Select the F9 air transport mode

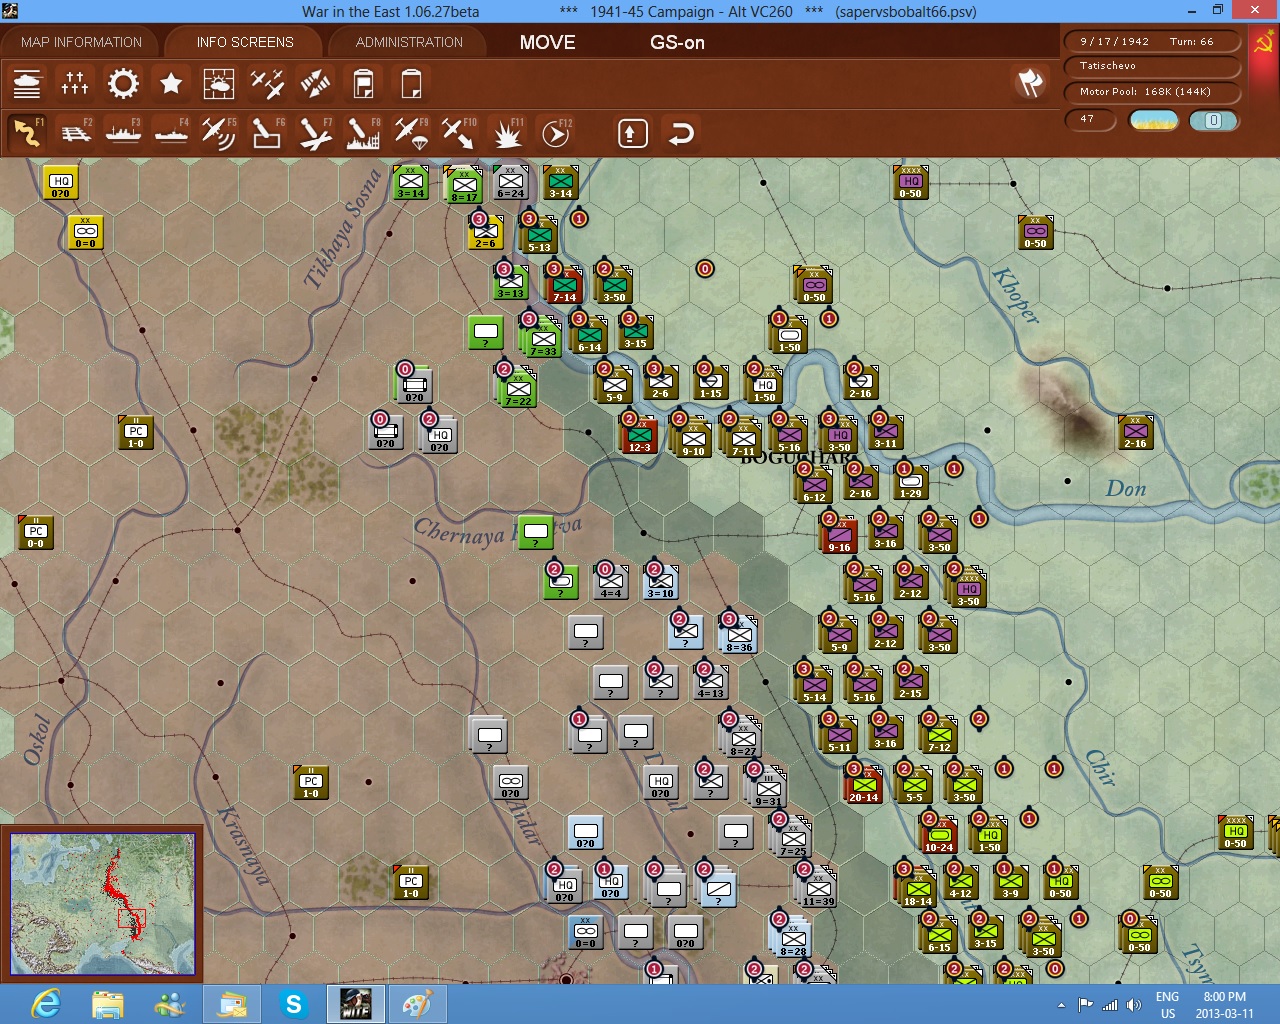pos(411,133)
